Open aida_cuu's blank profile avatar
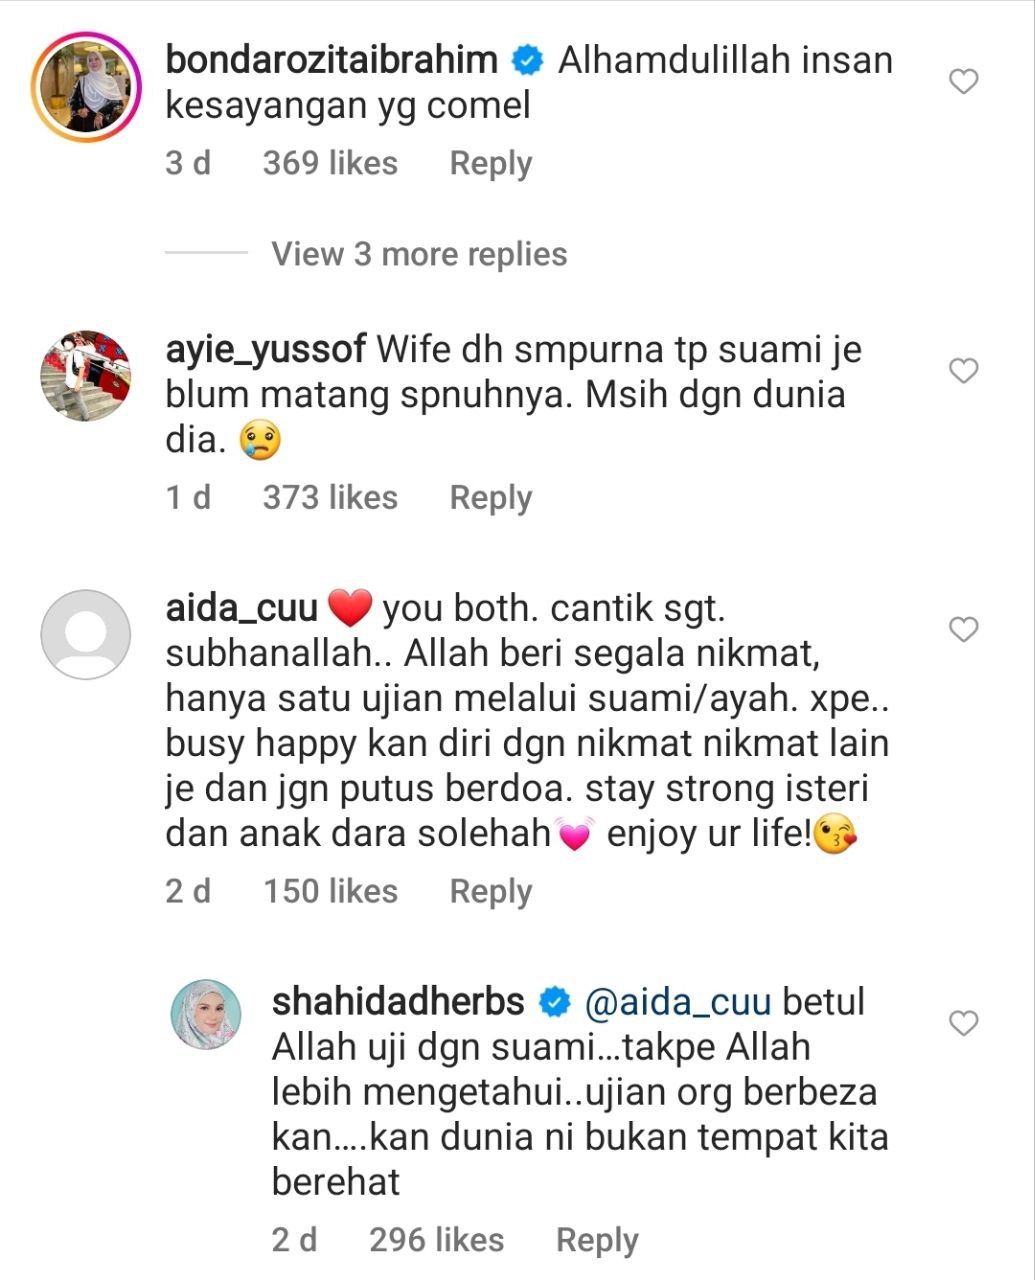The image size is (1035, 1280). click(x=86, y=635)
